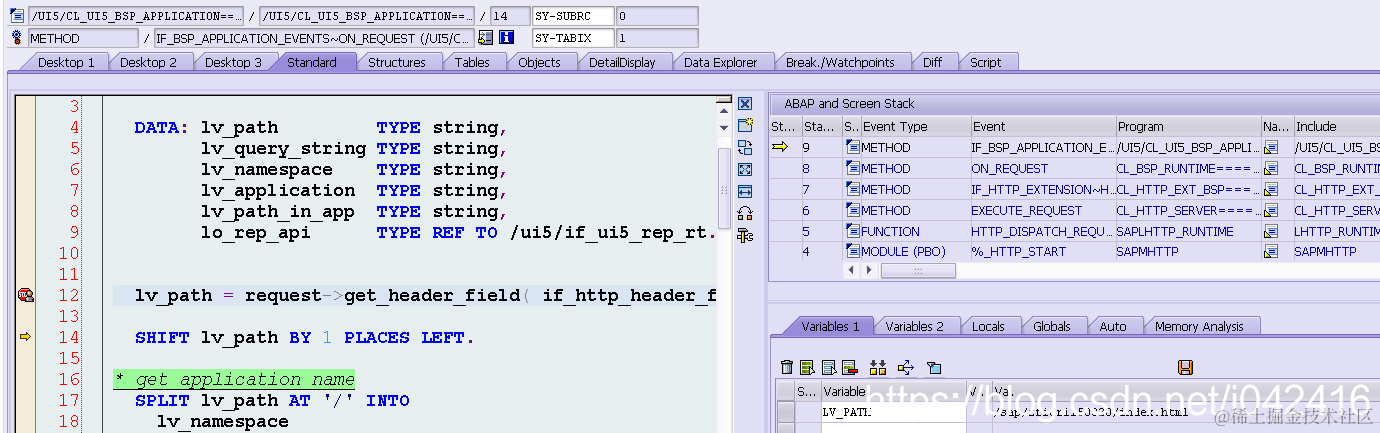
Task: Click the SY-SUBRC field
Action: 572,16
